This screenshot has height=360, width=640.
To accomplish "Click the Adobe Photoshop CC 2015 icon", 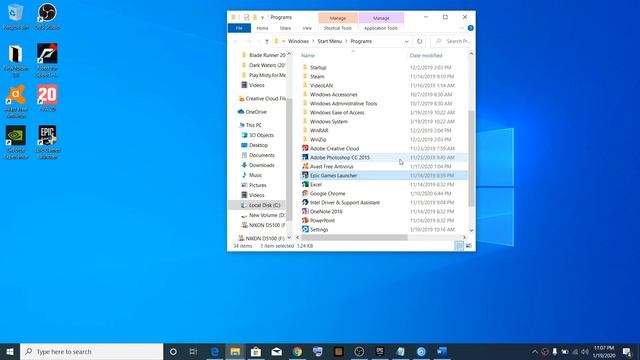I will click(305, 157).
